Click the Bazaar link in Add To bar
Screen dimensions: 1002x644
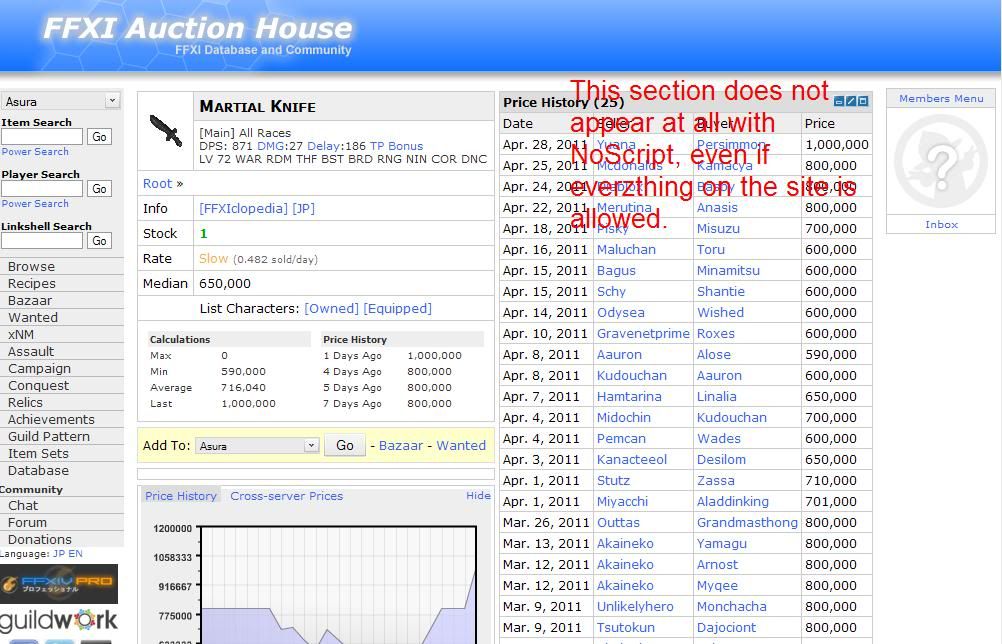pos(401,445)
